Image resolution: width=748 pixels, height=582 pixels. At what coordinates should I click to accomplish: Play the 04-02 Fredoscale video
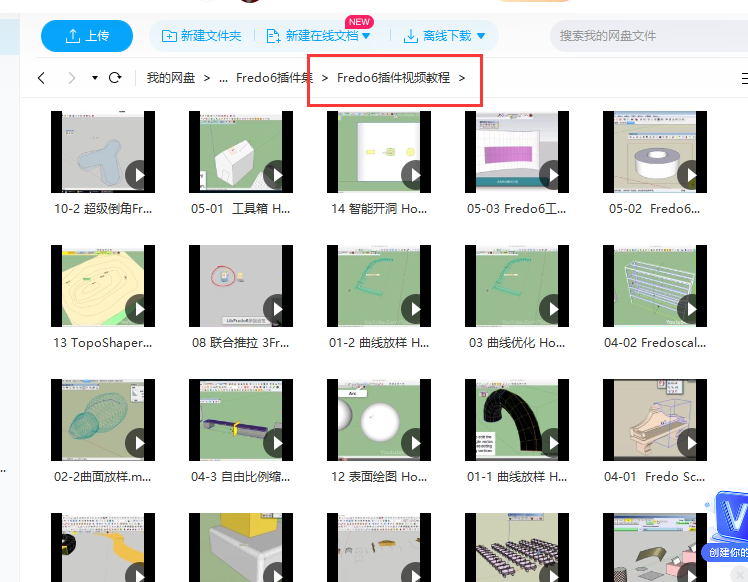click(690, 309)
